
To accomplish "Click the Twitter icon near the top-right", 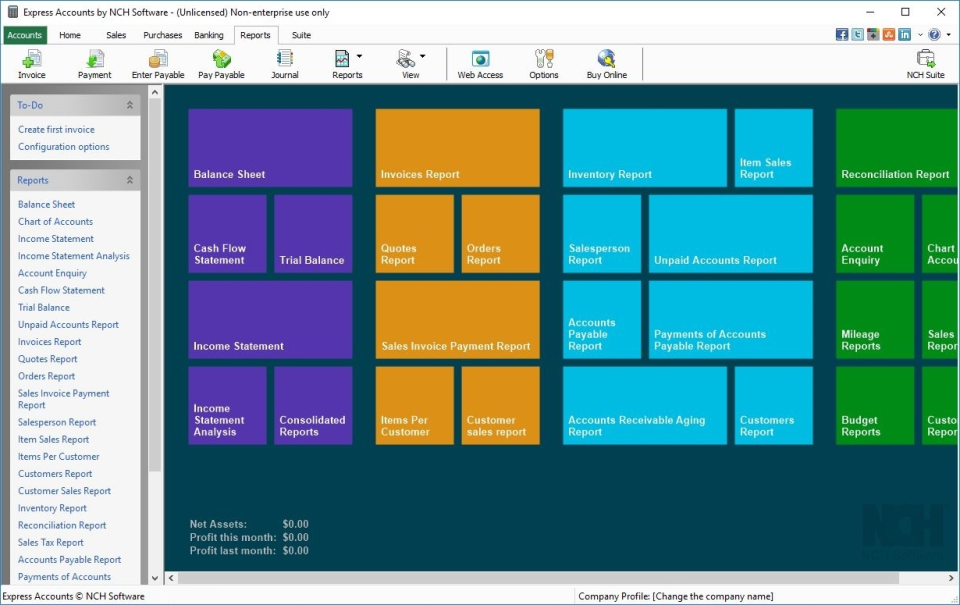I will pos(856,33).
